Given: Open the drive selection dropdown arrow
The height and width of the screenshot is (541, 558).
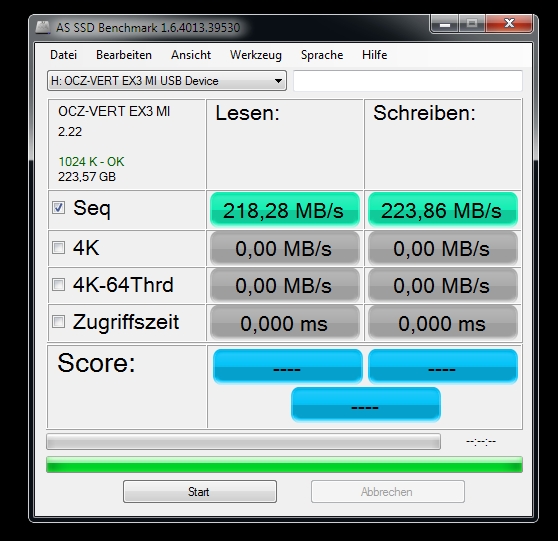Looking at the screenshot, I should coord(278,81).
